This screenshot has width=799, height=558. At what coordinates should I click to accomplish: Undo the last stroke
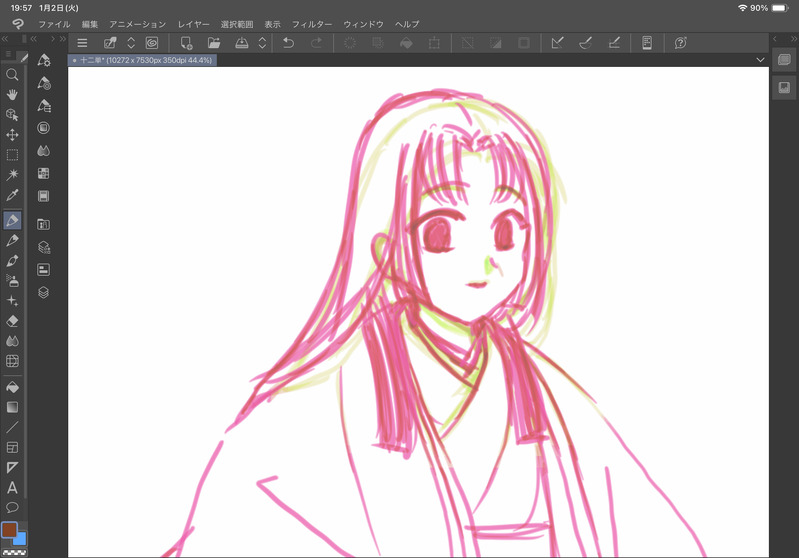point(288,43)
